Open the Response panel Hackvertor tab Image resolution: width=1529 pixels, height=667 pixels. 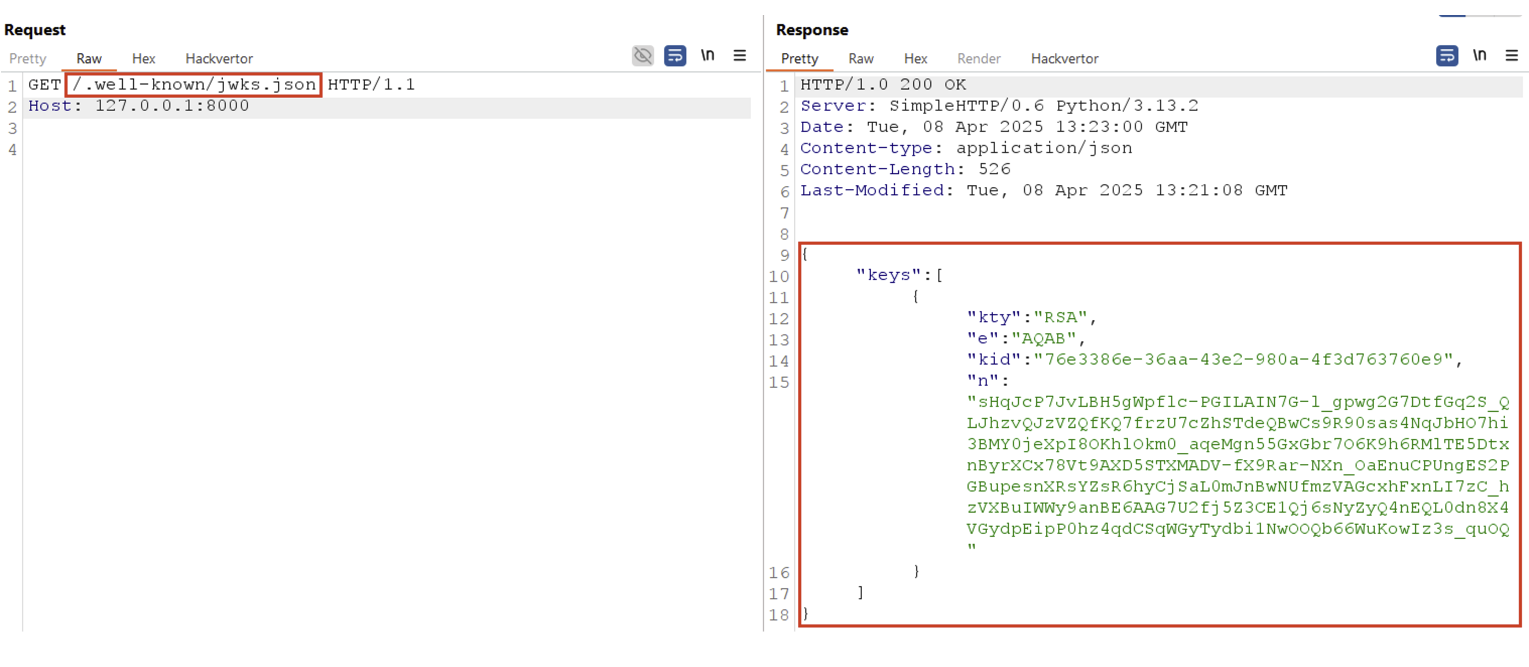[x=1065, y=59]
